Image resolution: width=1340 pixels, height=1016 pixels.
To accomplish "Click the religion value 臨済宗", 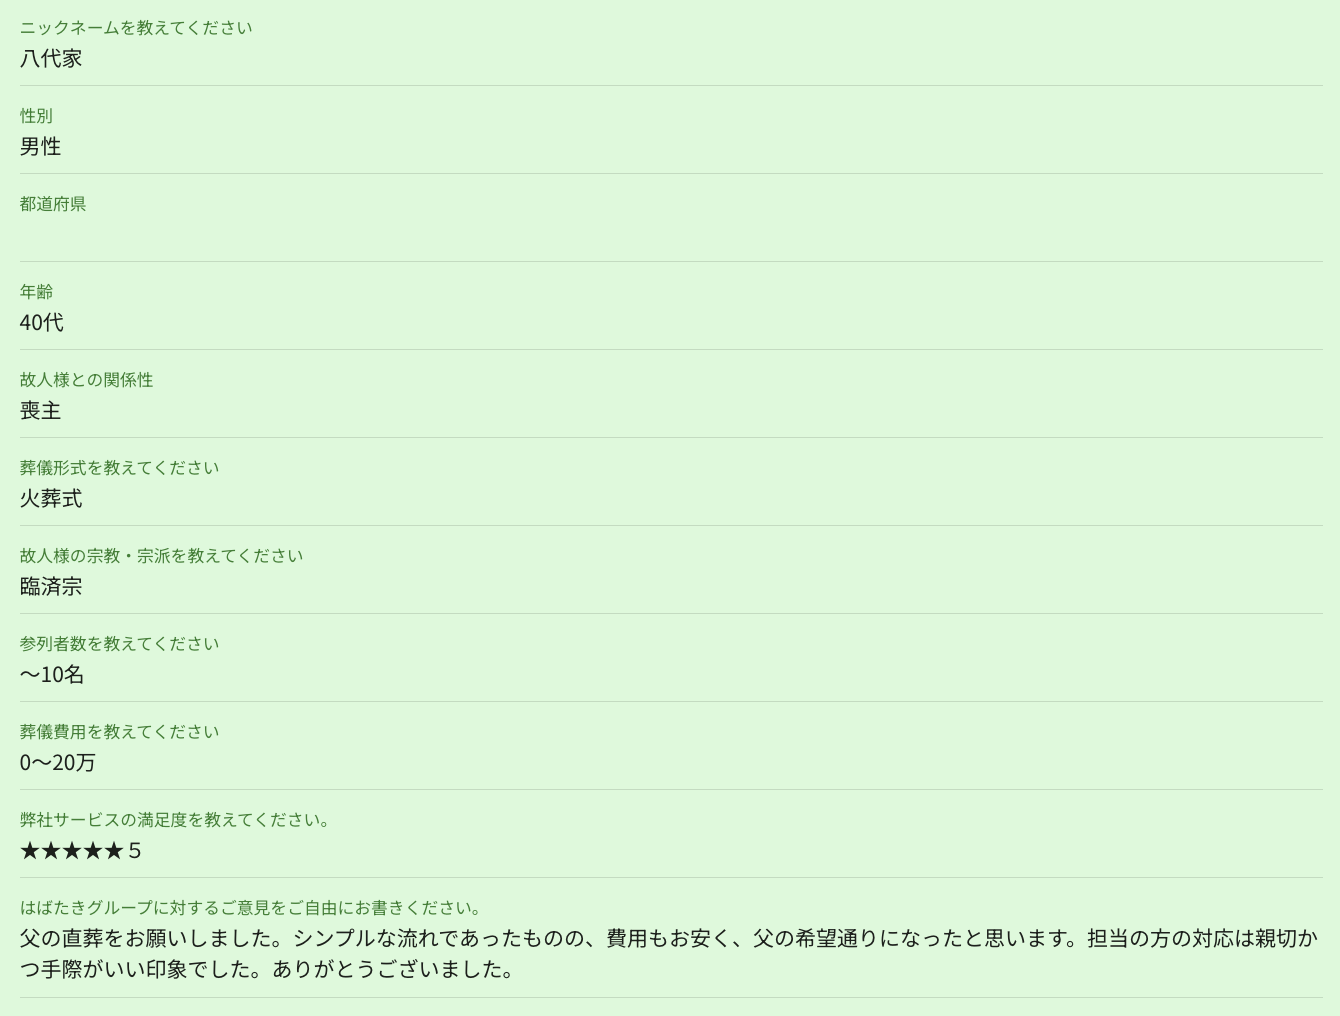I will (51, 587).
